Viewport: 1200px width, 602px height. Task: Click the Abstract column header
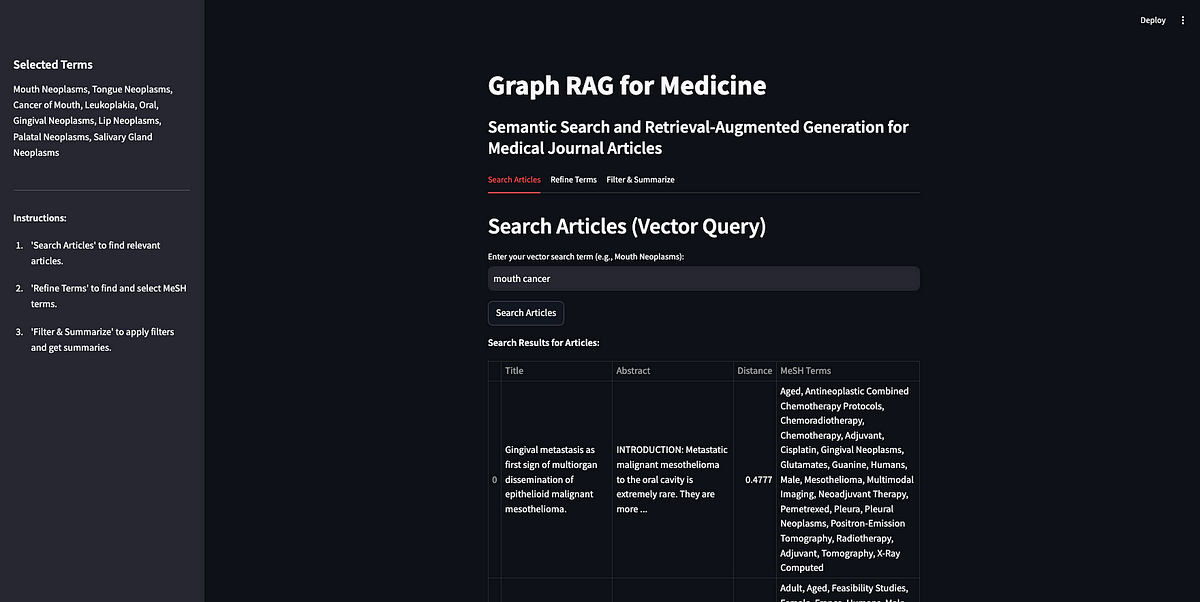[672, 371]
